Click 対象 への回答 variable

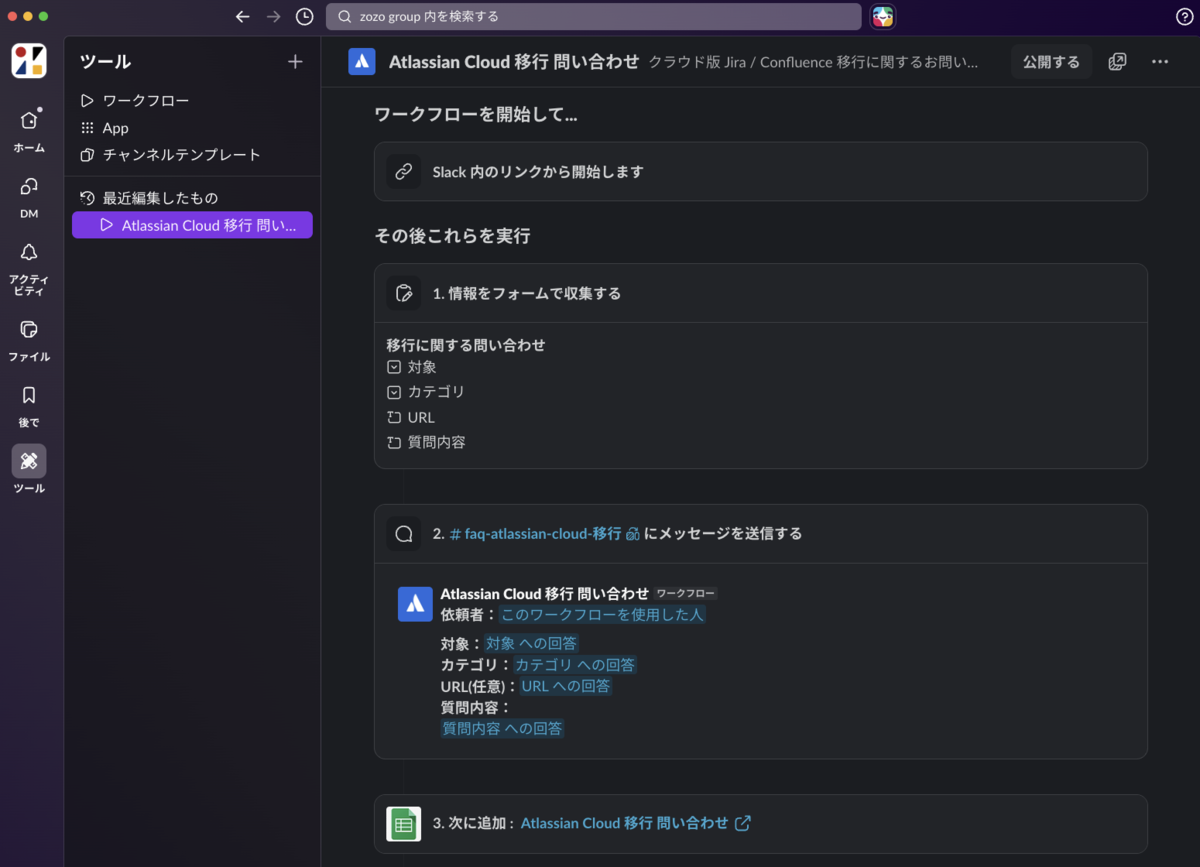tap(531, 644)
